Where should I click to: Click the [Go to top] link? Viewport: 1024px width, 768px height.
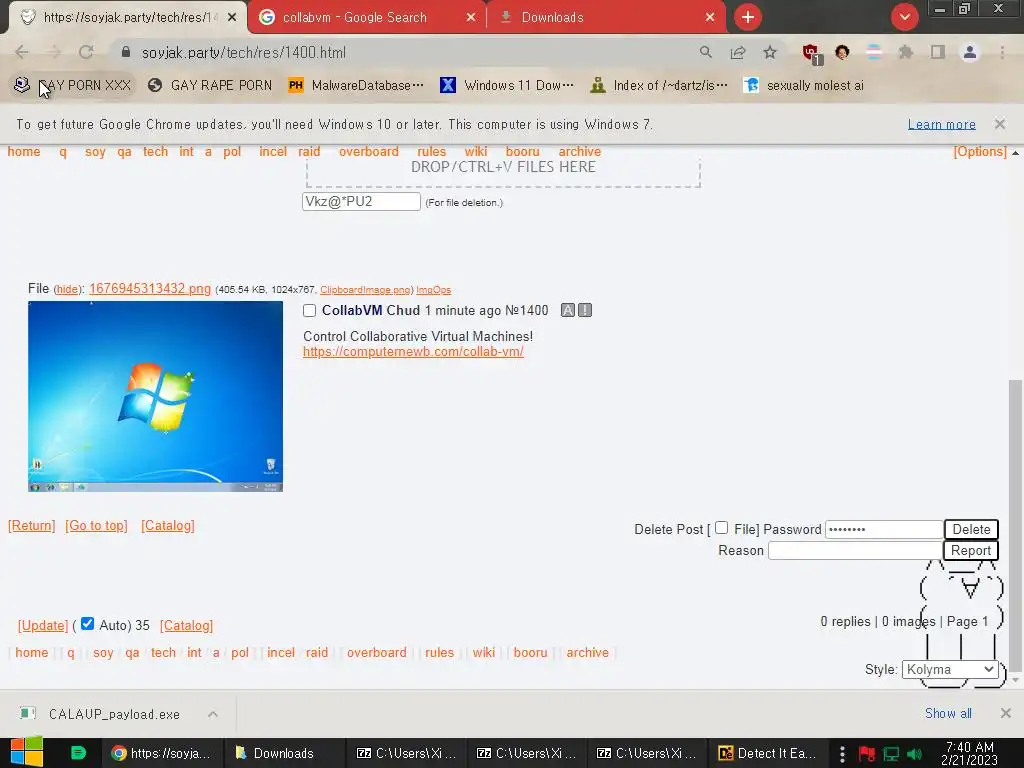(96, 526)
